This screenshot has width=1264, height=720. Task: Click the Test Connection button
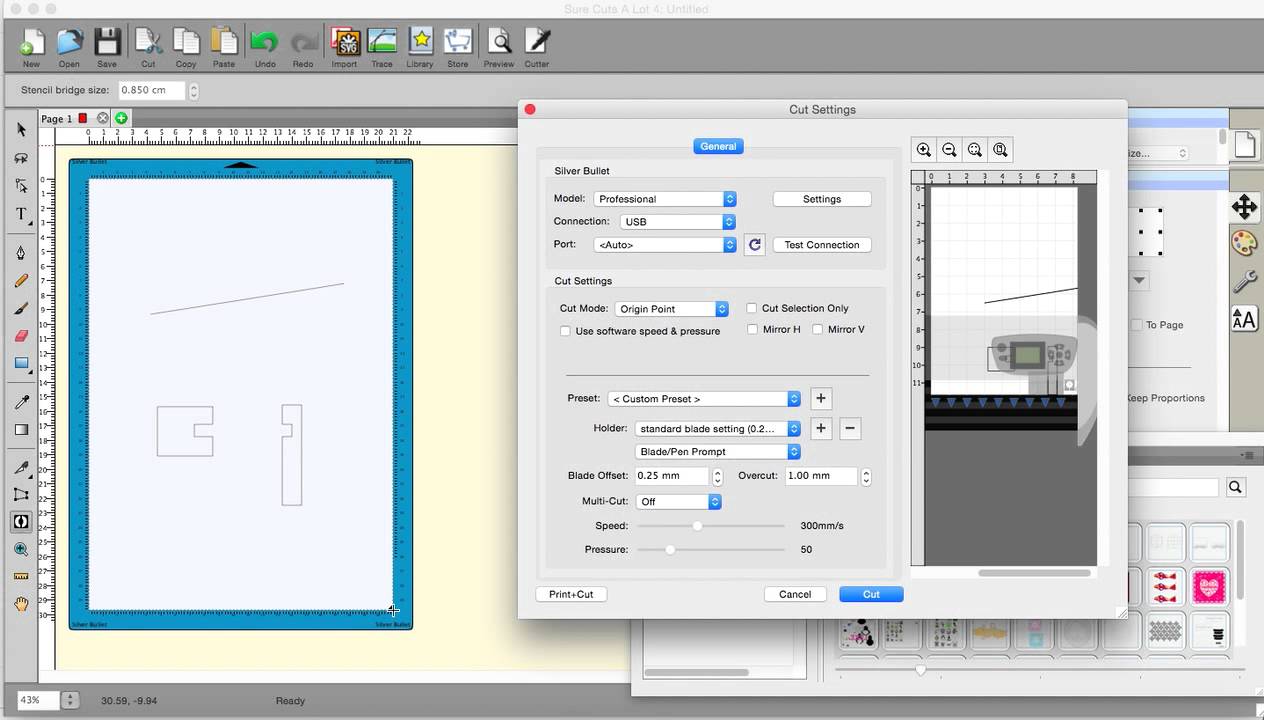[x=822, y=244]
